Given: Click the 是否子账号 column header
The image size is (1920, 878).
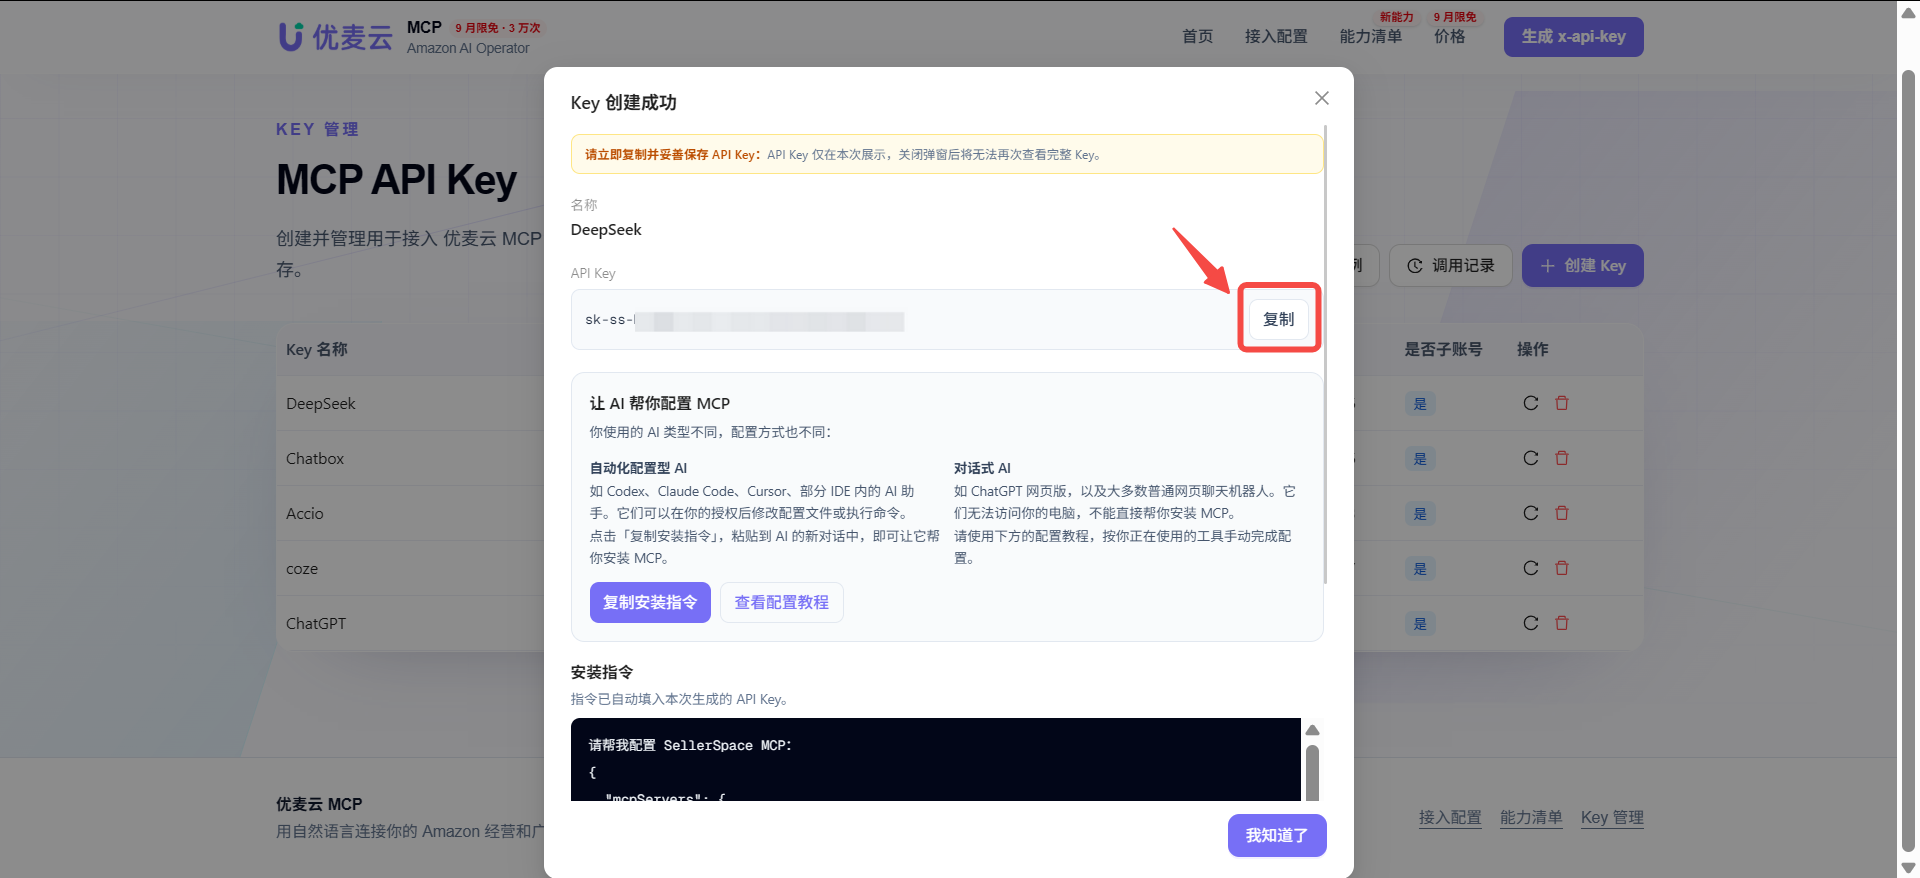Looking at the screenshot, I should tap(1443, 349).
